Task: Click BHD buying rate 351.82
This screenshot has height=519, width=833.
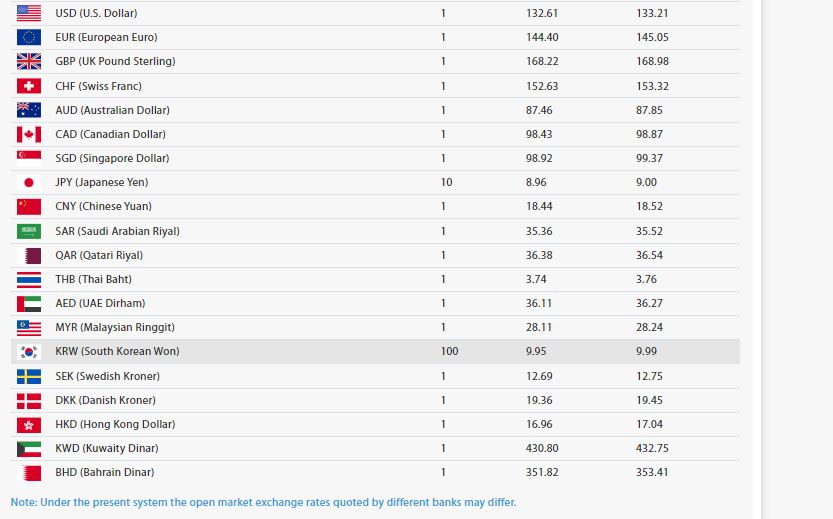Action: tap(542, 472)
